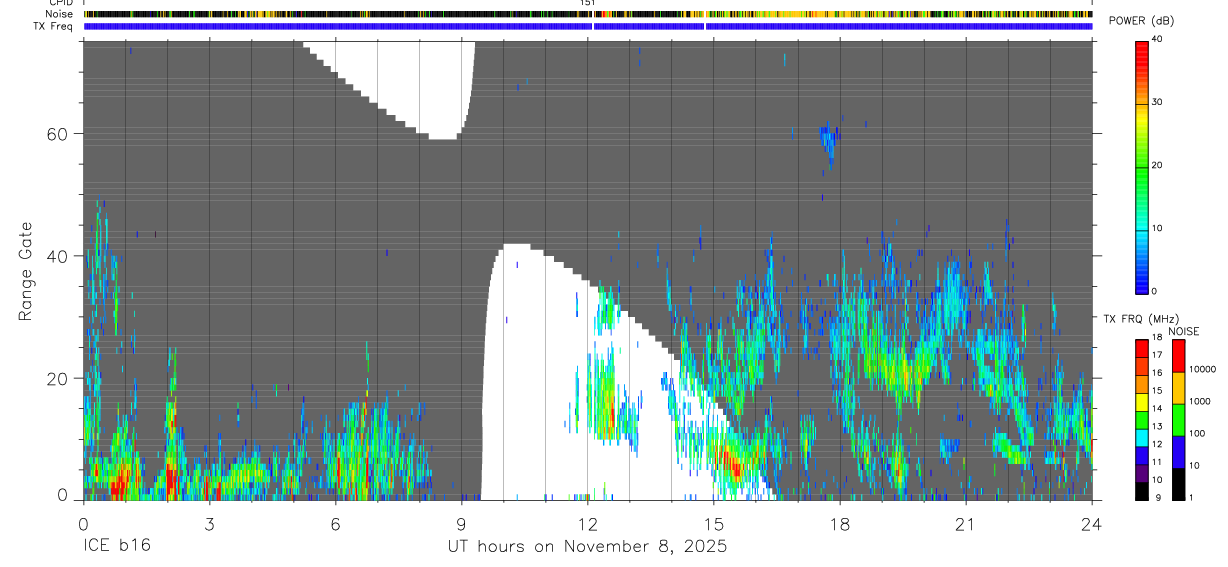
Task: Select the yellow segment of NOISE bar
Action: 1178,388
